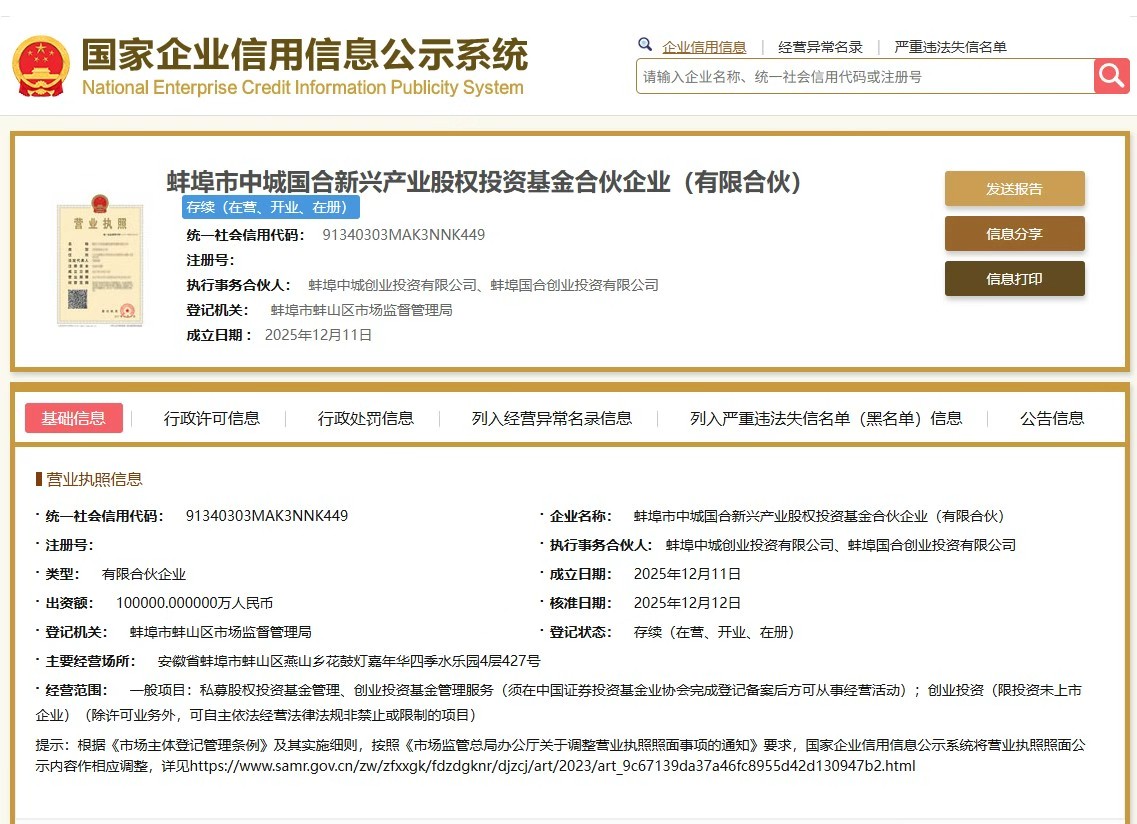Select the 经营异常名录 search category
1137x824 pixels.
pos(820,47)
